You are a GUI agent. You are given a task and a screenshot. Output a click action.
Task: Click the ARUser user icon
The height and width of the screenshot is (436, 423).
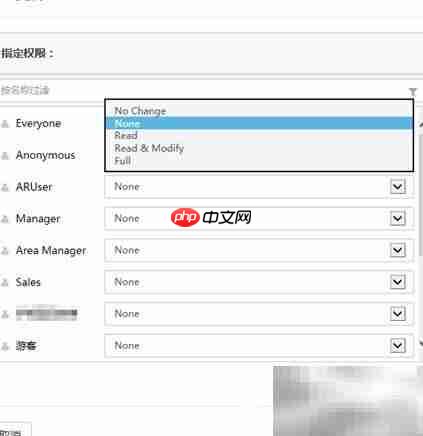point(5,187)
